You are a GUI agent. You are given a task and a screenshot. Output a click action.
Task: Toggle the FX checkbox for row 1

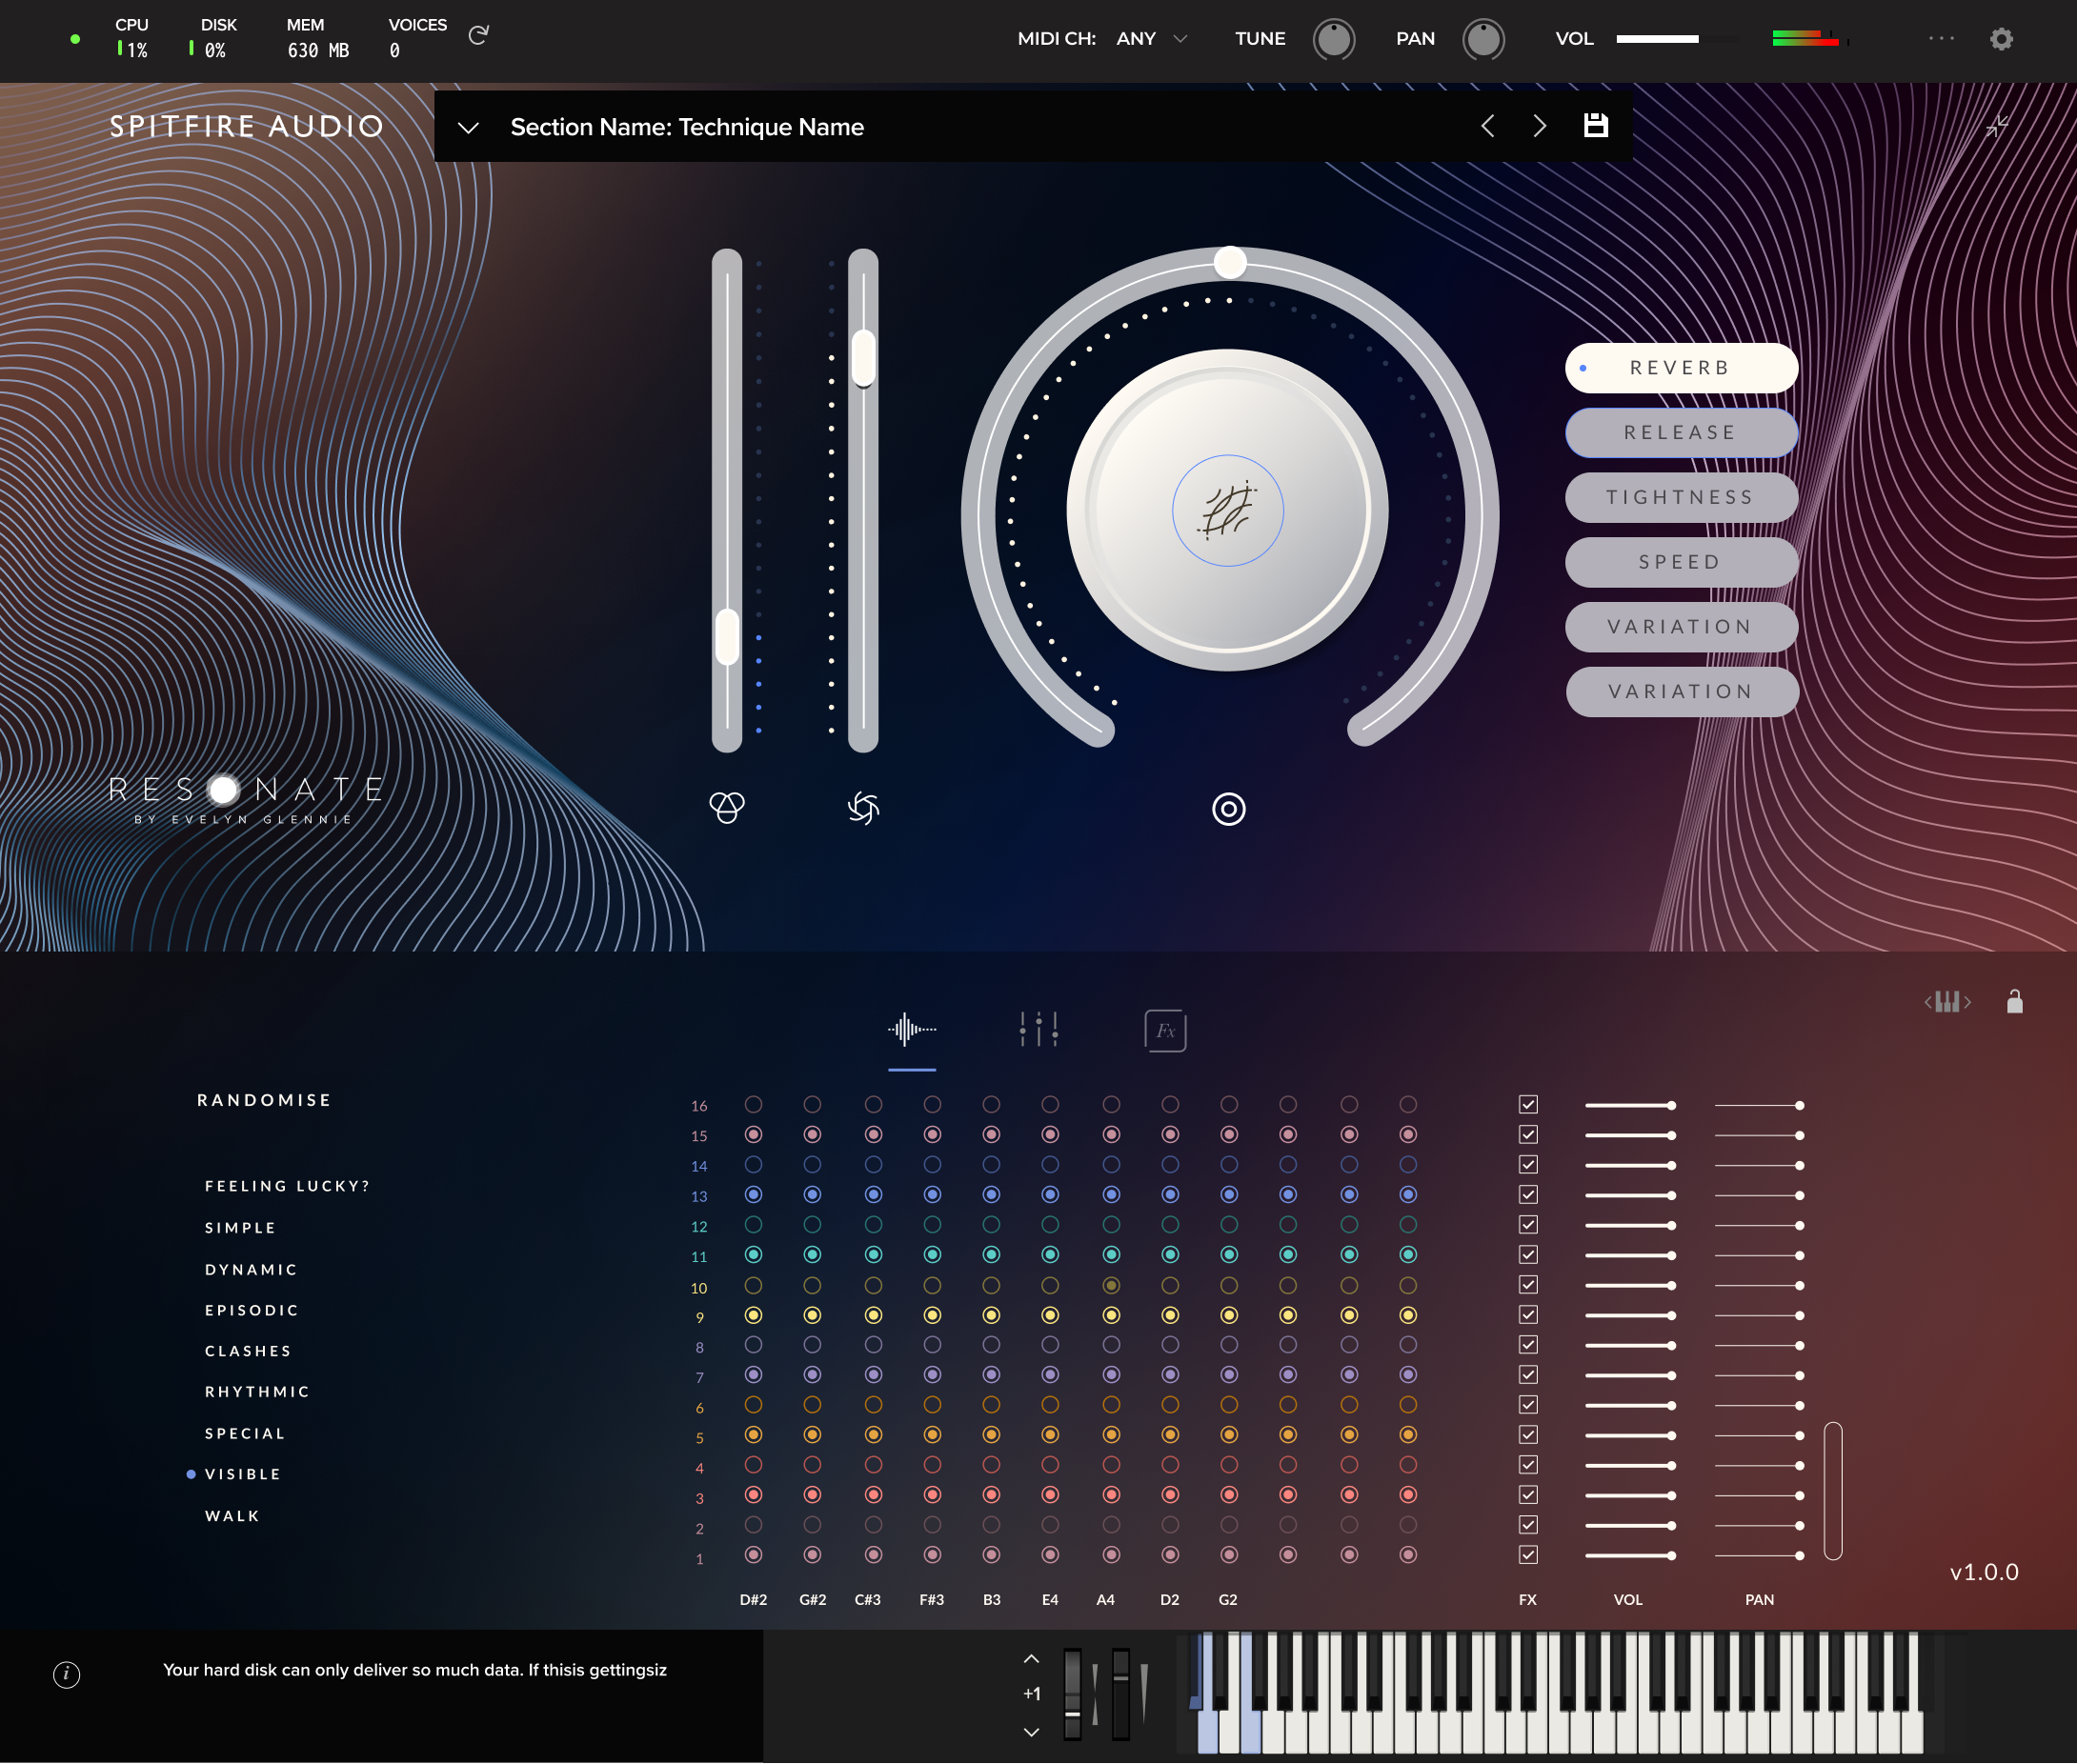tap(1528, 1555)
